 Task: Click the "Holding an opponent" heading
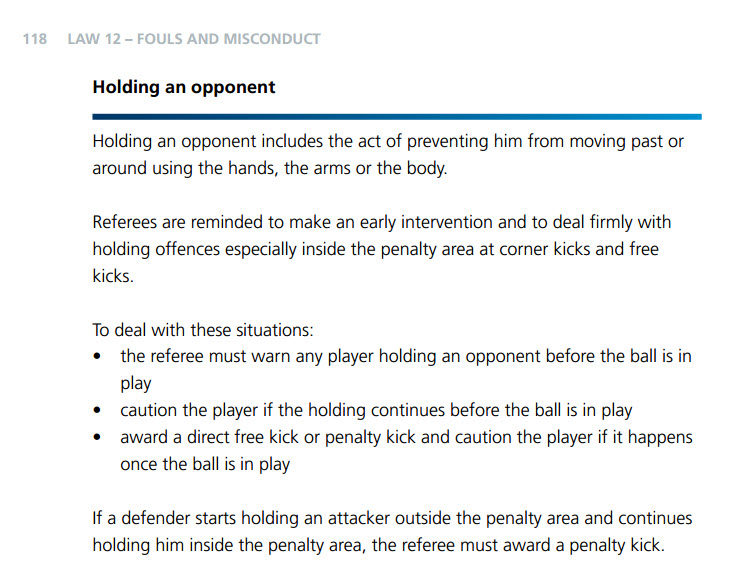click(x=183, y=87)
